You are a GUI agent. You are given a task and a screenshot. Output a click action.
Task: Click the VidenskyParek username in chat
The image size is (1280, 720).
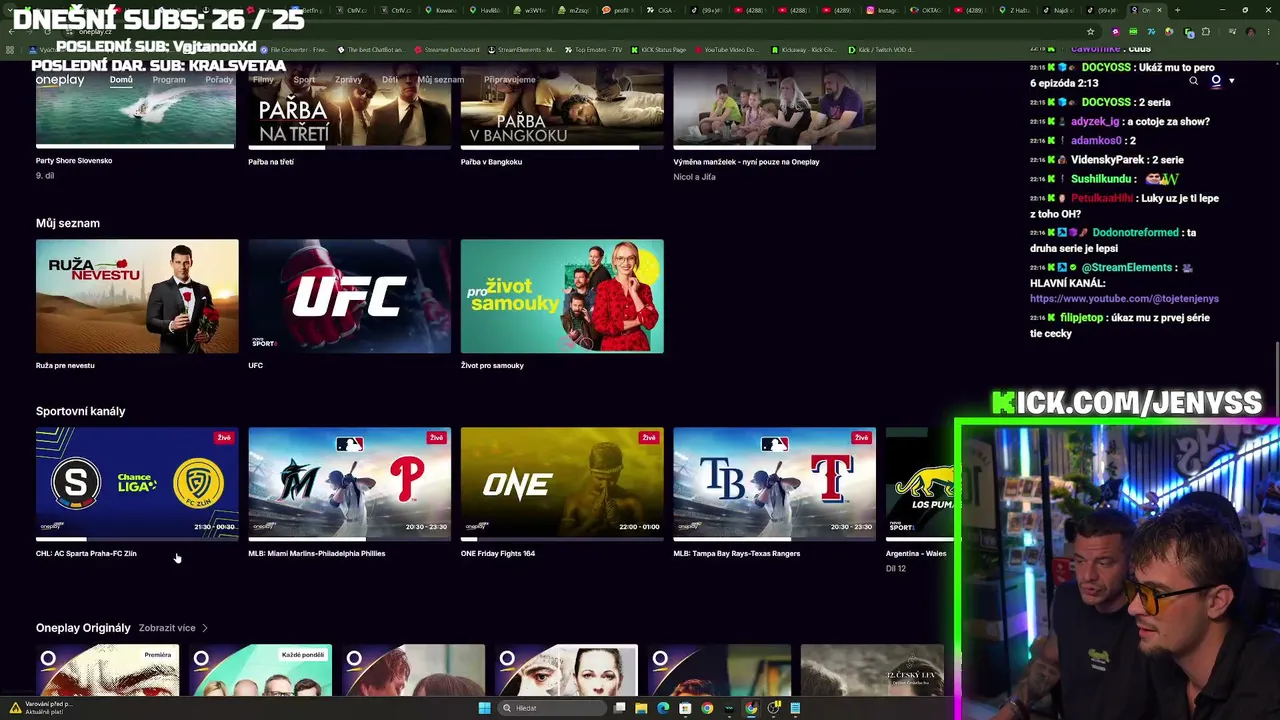pyautogui.click(x=1107, y=160)
